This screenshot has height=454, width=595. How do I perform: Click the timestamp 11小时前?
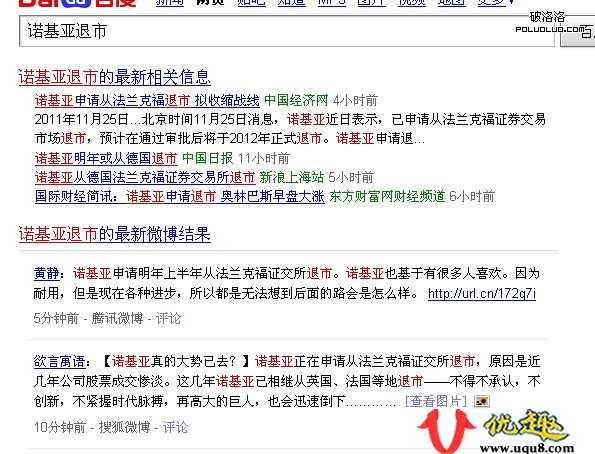264,158
